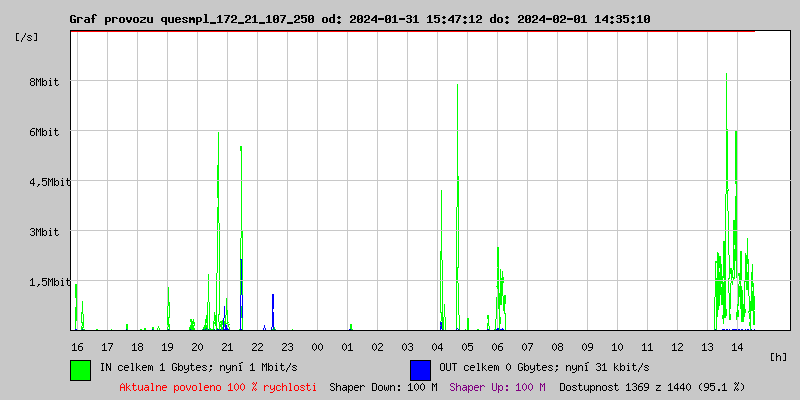Viewport: 800px width, 400px height.
Task: Select the 6Mbit y-axis label
Action: (43, 132)
